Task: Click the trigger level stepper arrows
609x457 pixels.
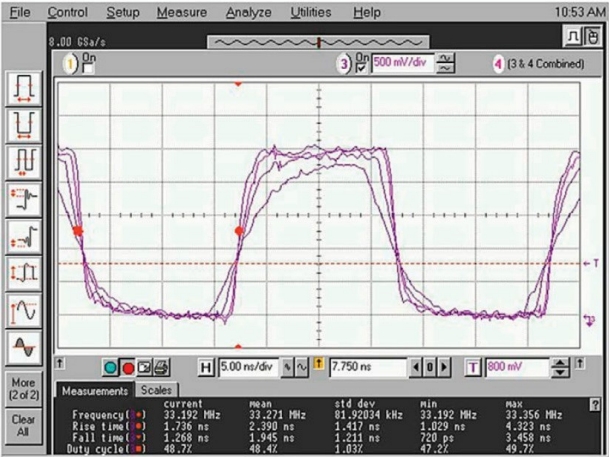Action: coord(560,368)
